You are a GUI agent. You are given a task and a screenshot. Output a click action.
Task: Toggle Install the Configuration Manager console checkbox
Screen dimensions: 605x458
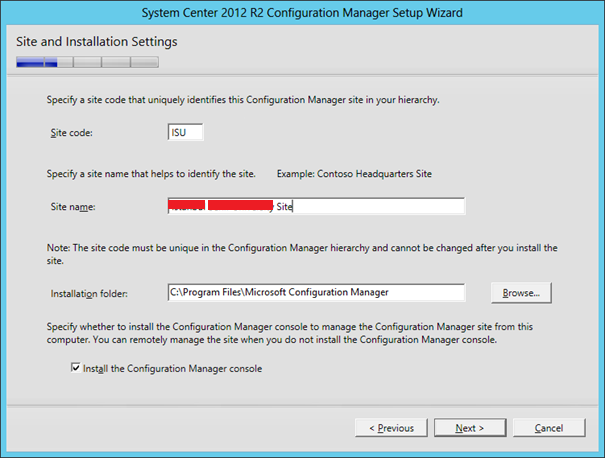coord(76,367)
